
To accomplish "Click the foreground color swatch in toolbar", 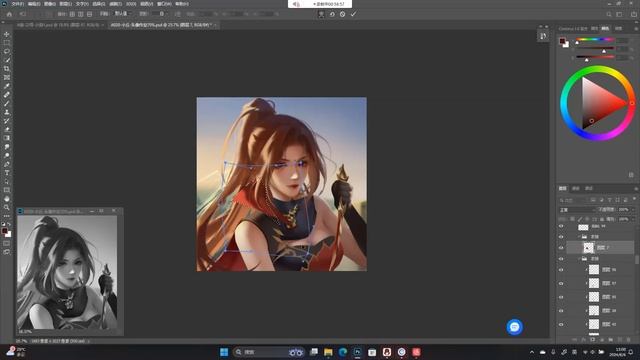I will (x=4, y=231).
